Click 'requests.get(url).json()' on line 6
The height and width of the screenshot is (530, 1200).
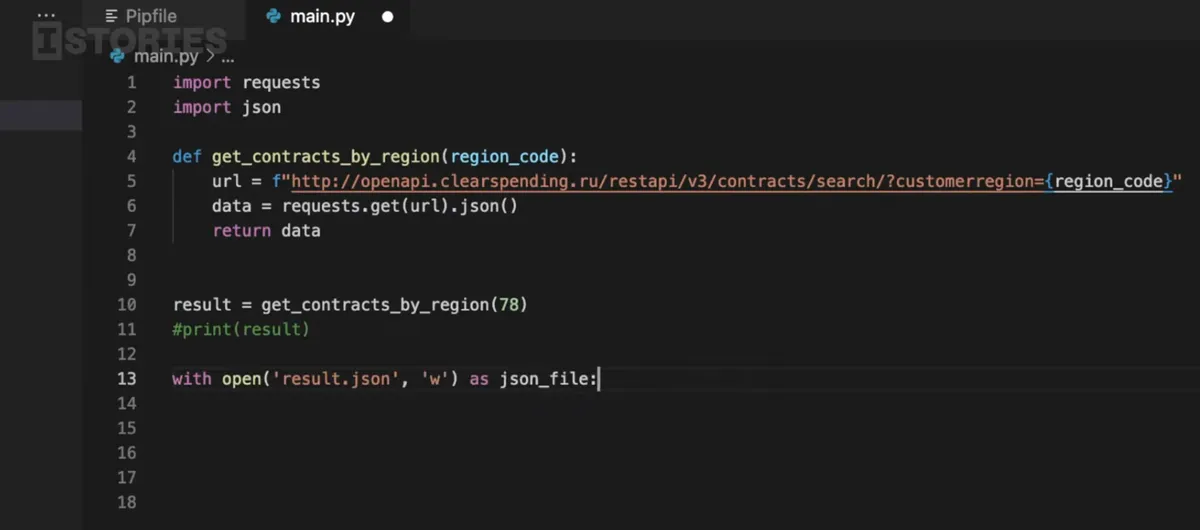click(x=400, y=206)
